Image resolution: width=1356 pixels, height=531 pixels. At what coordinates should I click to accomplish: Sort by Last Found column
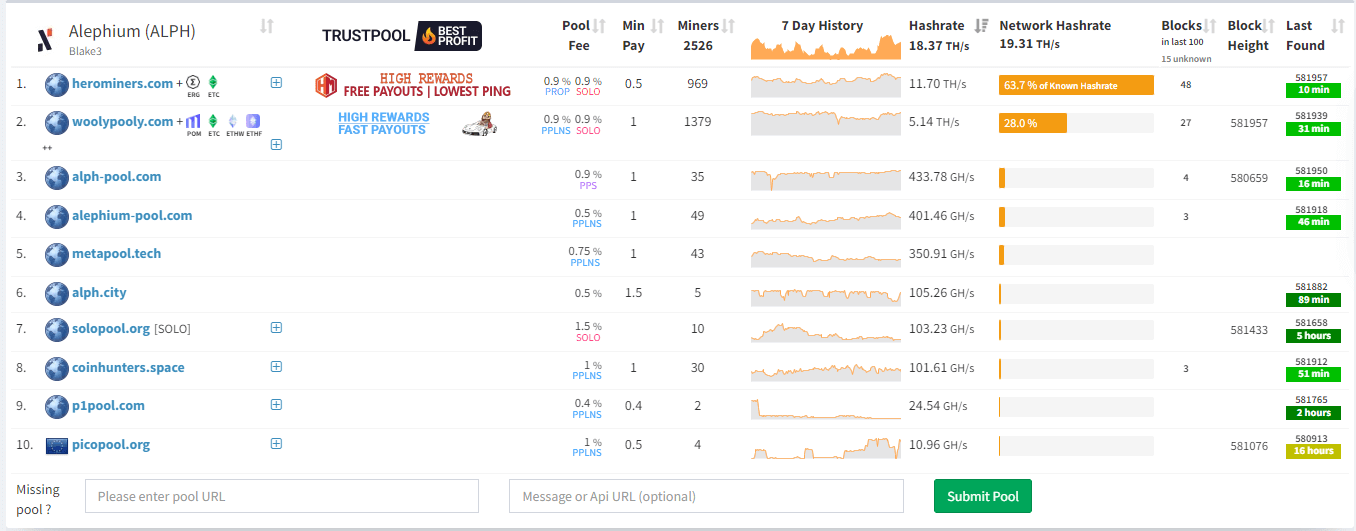[1338, 26]
